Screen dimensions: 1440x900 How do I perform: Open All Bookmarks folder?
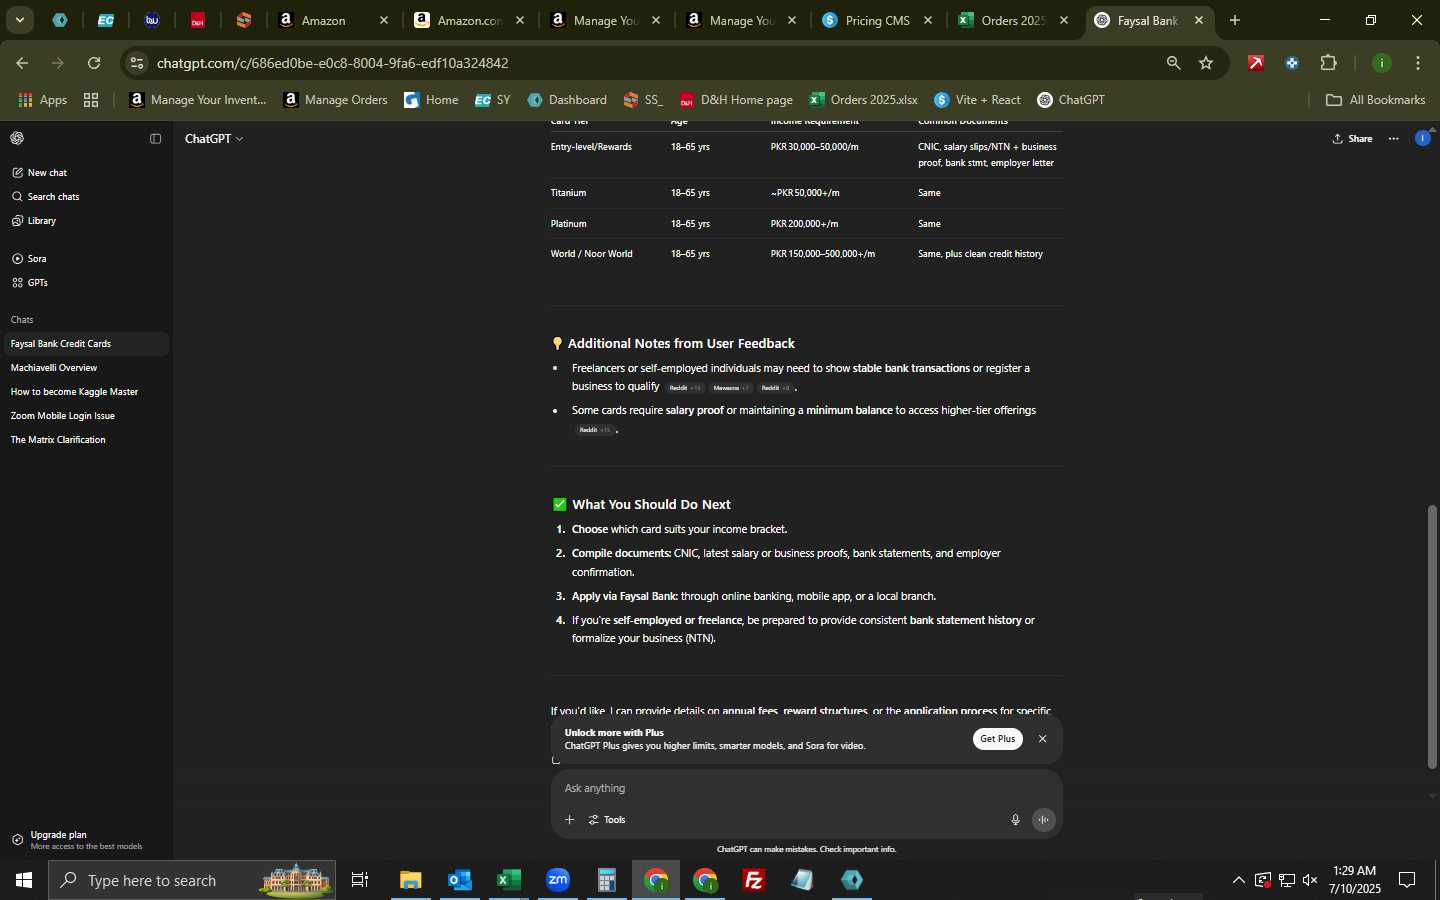(x=1375, y=100)
